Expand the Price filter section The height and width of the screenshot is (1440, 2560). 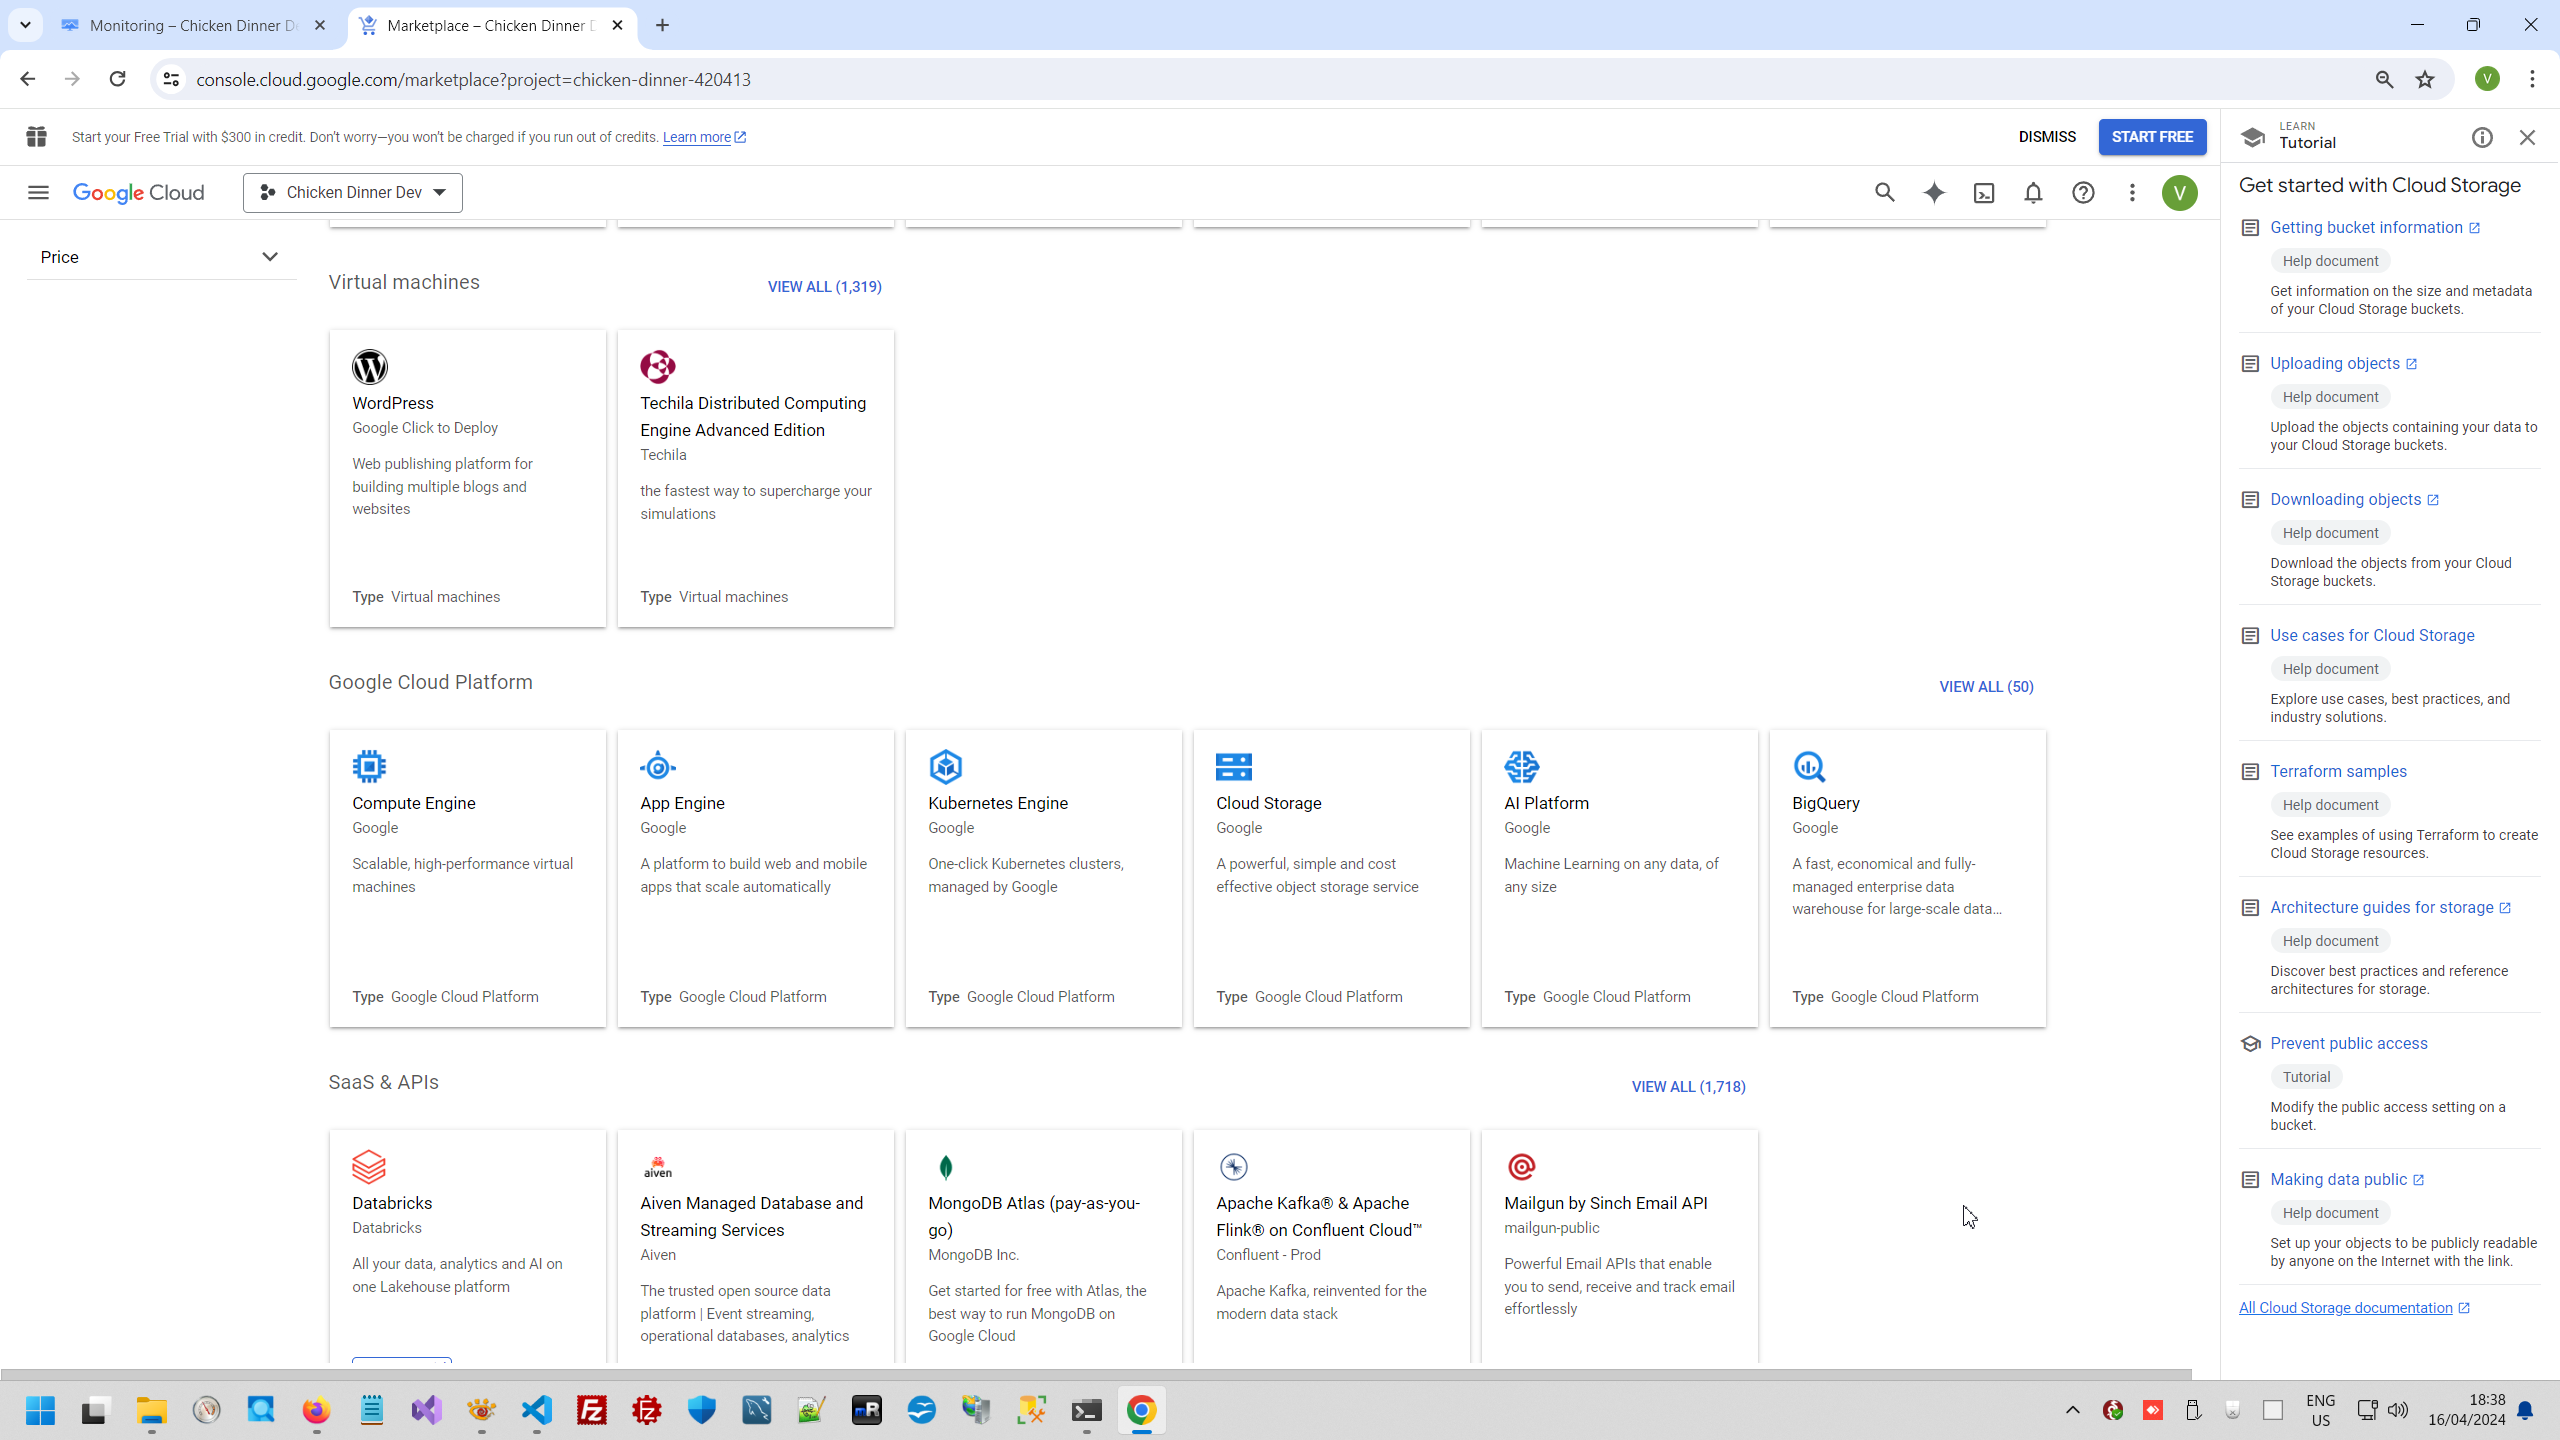[x=160, y=257]
